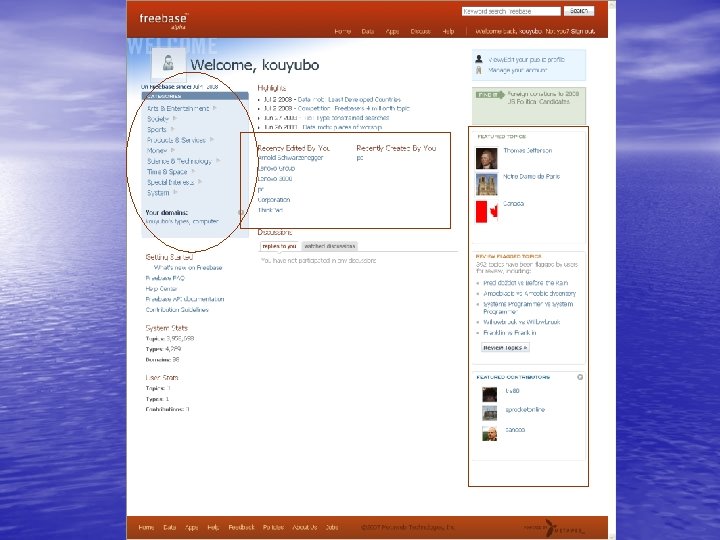Expand Science & Technology category arrow
This screenshot has width=720, height=540.
(x=218, y=161)
